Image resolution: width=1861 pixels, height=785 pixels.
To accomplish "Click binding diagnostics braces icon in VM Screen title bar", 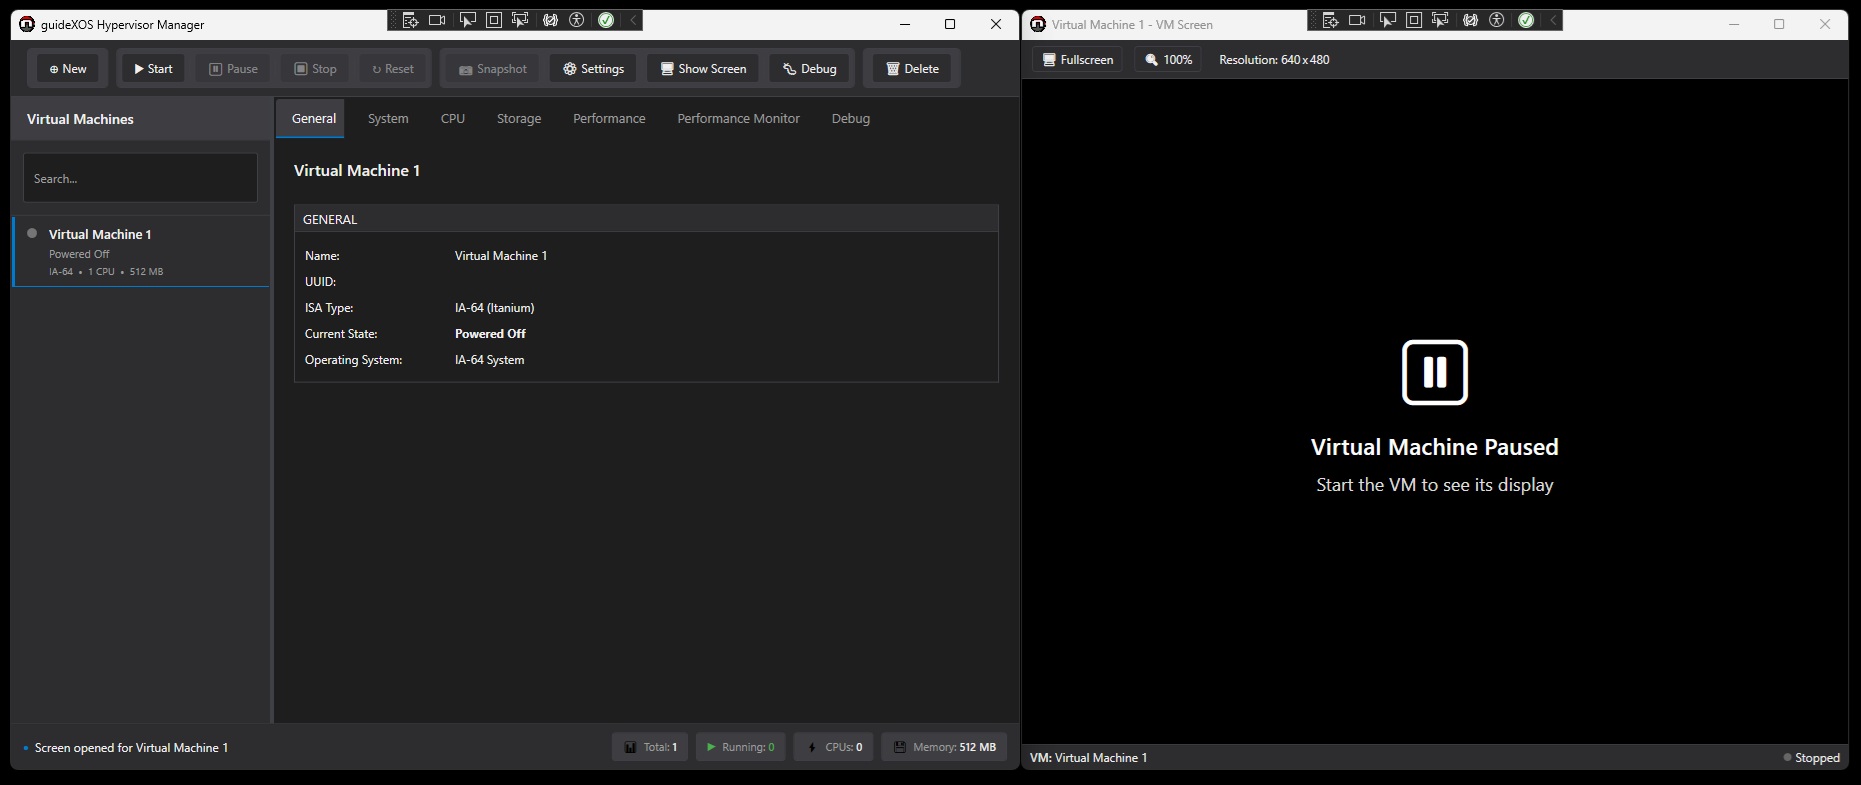I will (x=1470, y=20).
